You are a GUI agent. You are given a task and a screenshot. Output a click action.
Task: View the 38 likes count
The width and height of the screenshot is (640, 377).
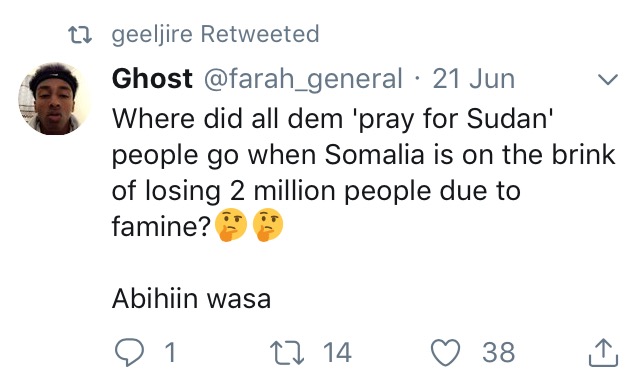[x=498, y=353]
